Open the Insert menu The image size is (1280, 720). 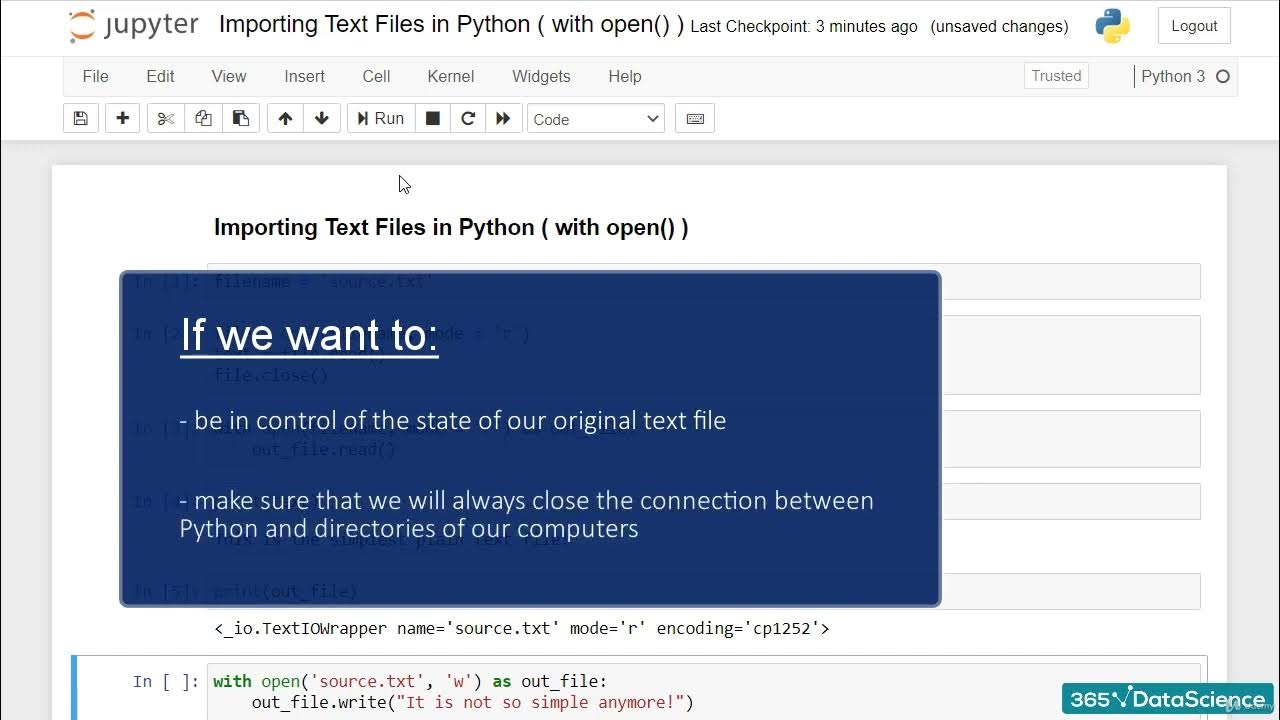304,76
